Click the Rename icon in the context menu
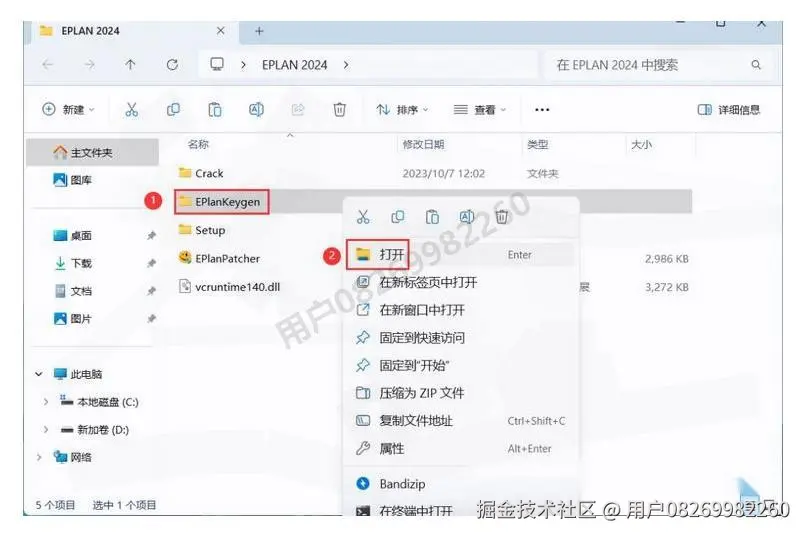 467,217
